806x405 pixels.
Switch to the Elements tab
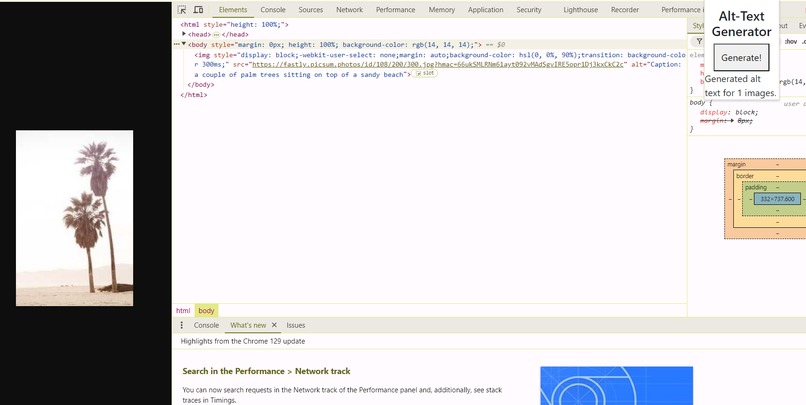tap(233, 10)
